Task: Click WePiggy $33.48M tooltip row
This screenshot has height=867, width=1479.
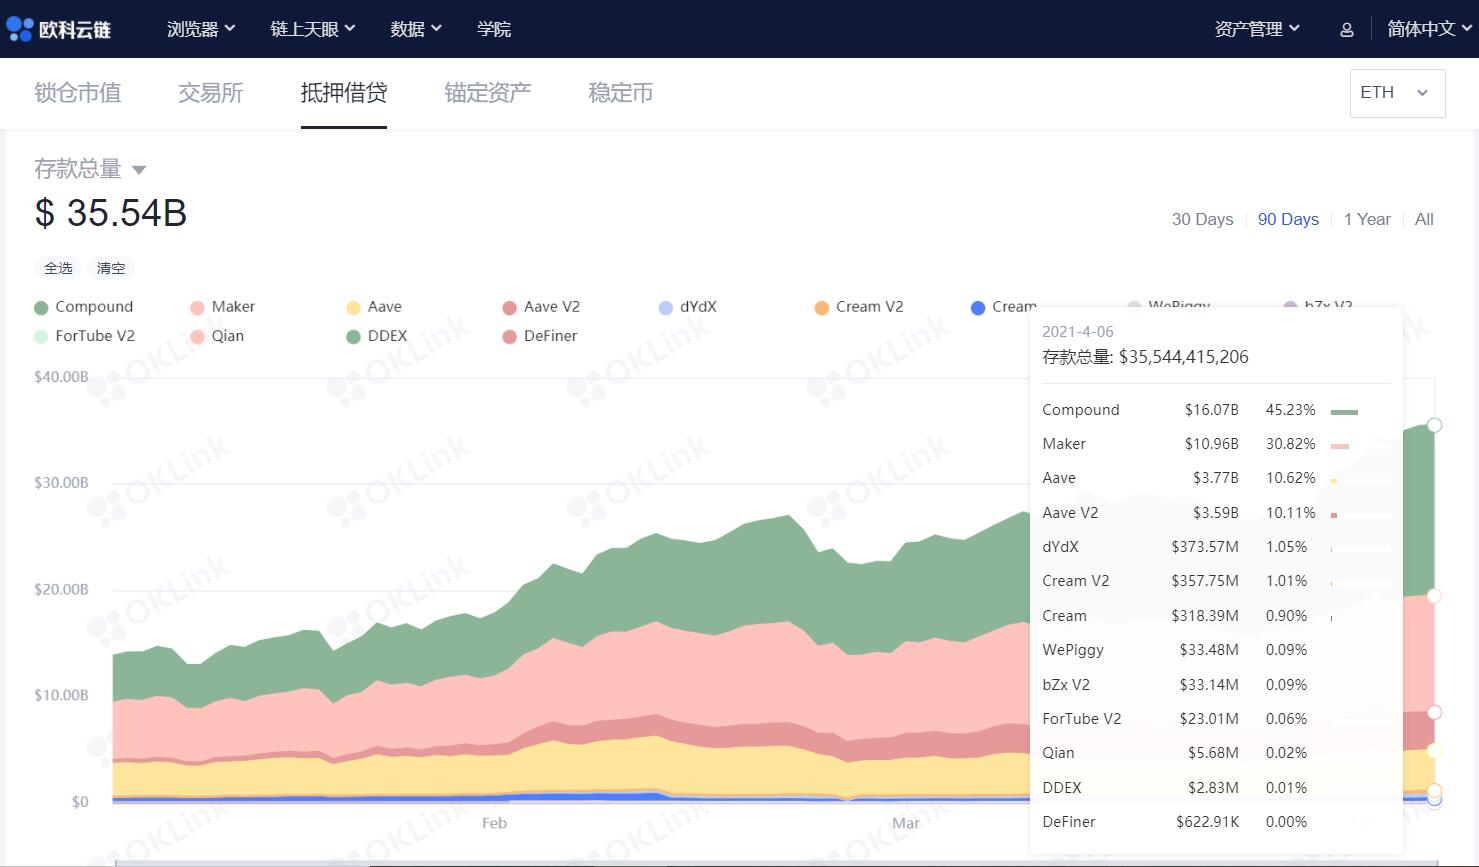Action: tap(1216, 650)
